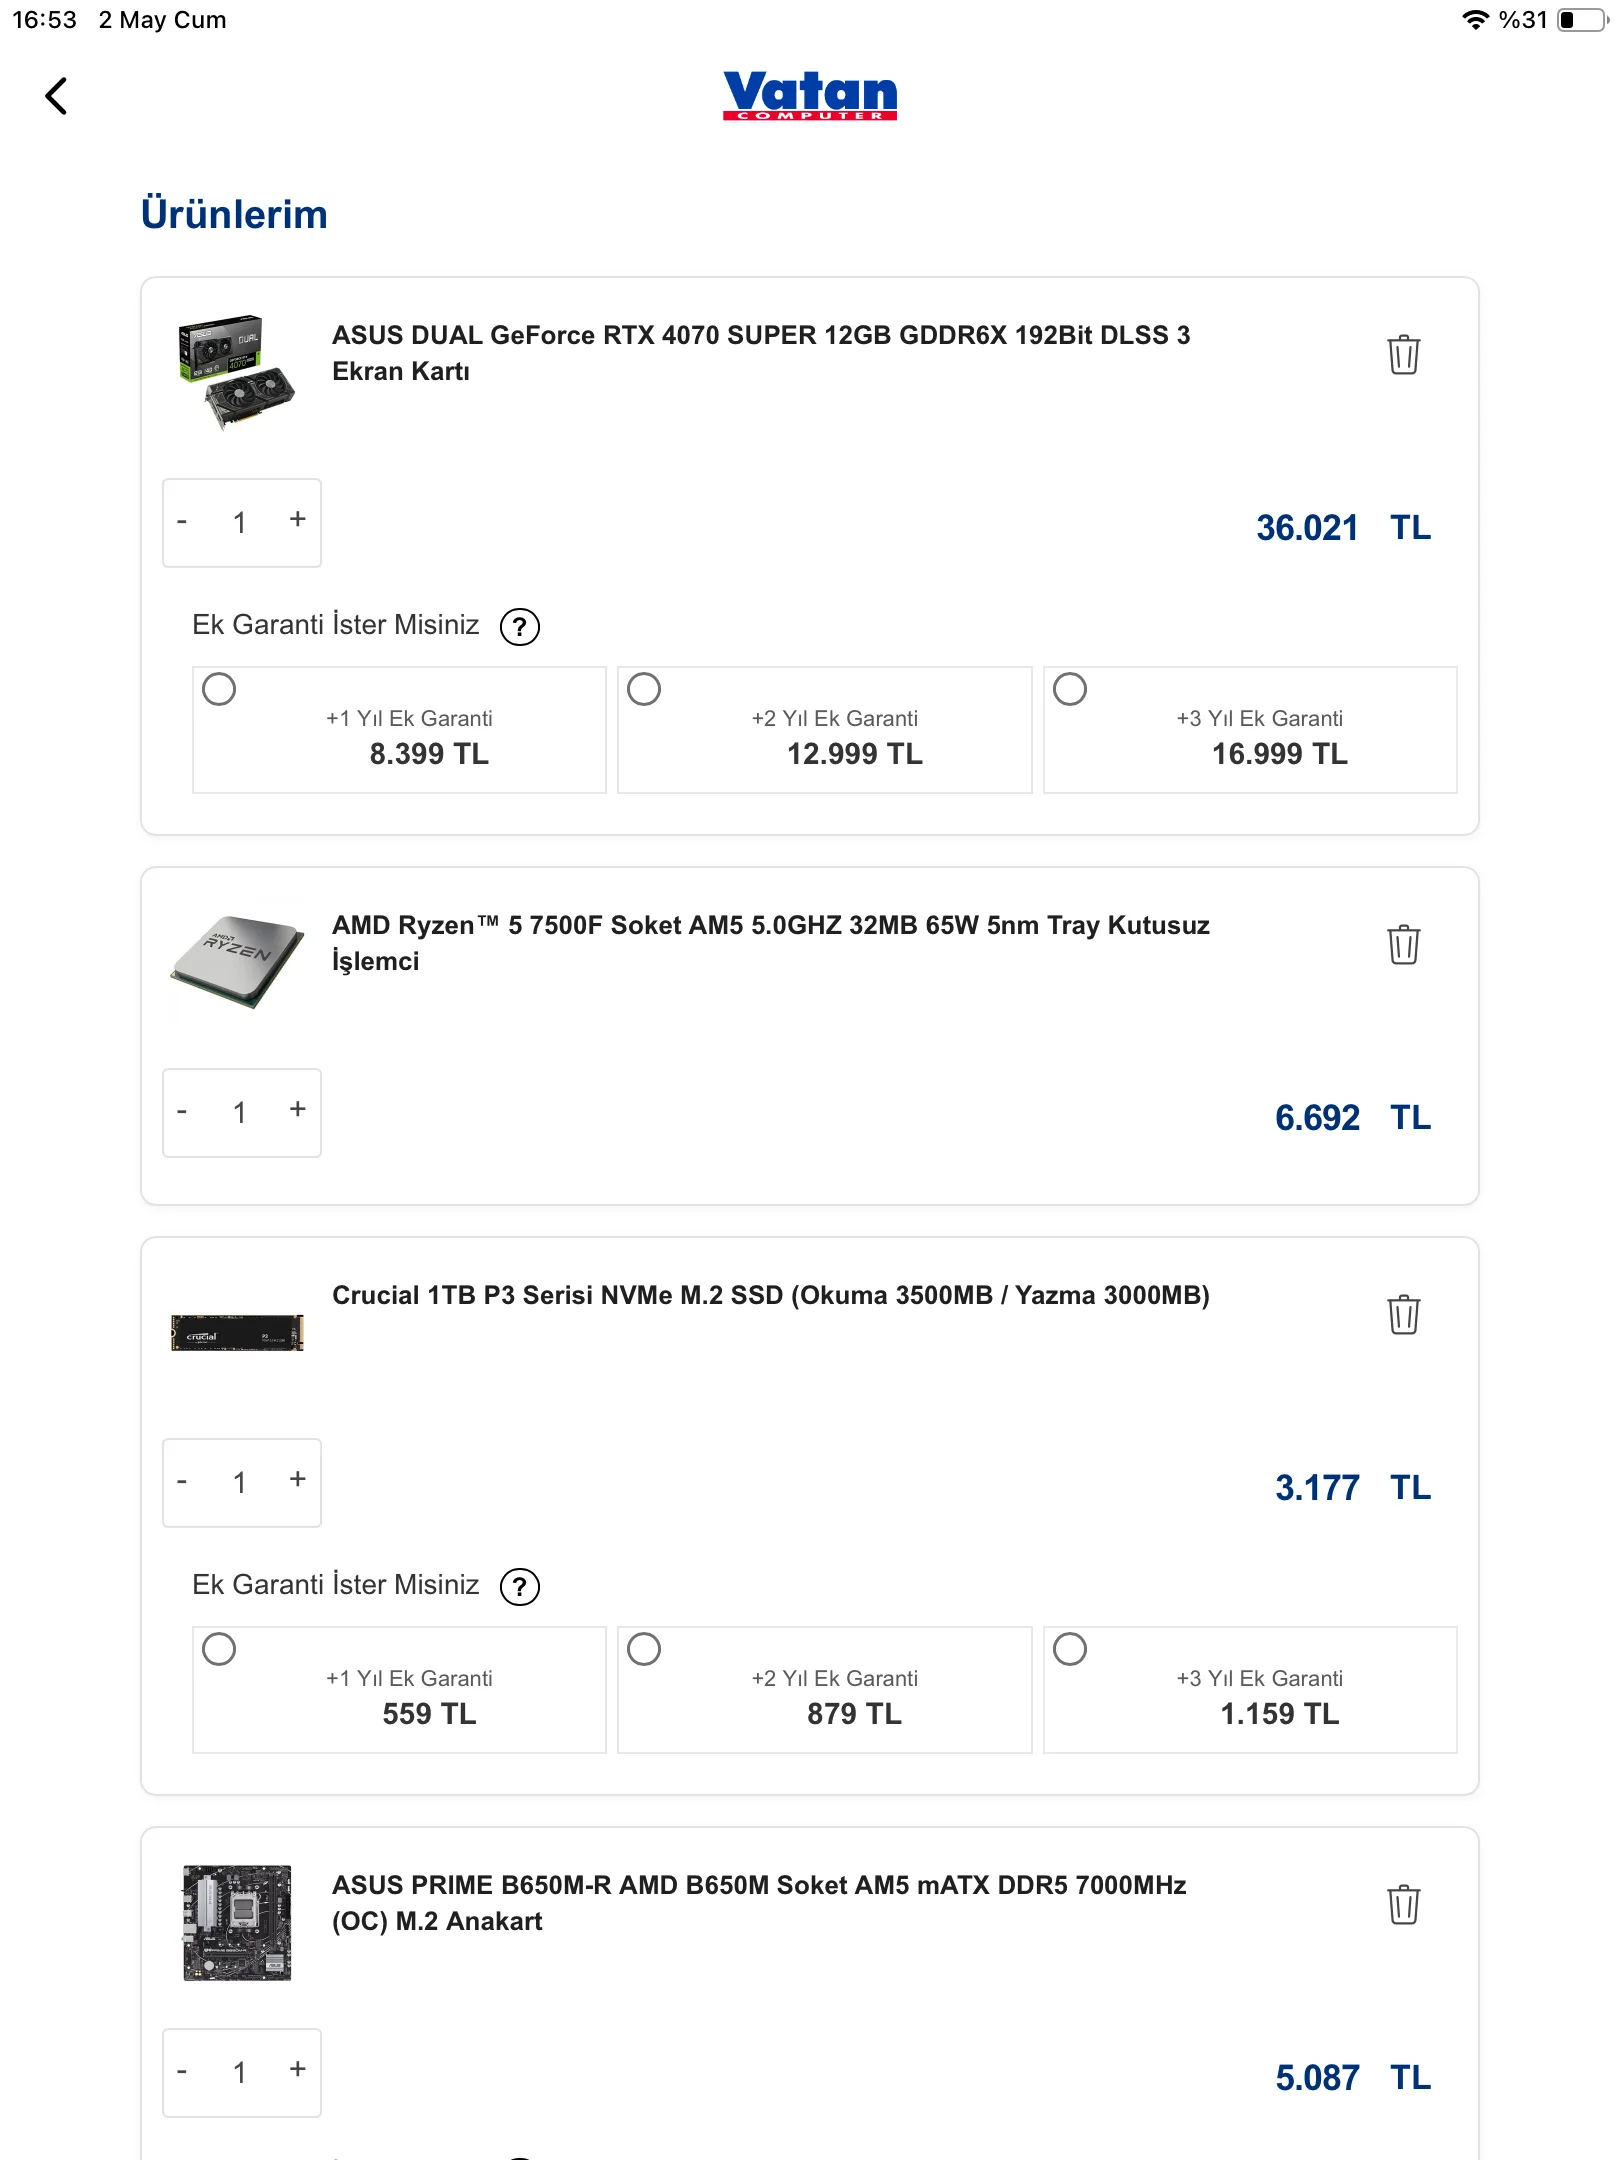Remove the ASUS PRIME B650M-R motherboard
The image size is (1620, 2160).
1403,1905
